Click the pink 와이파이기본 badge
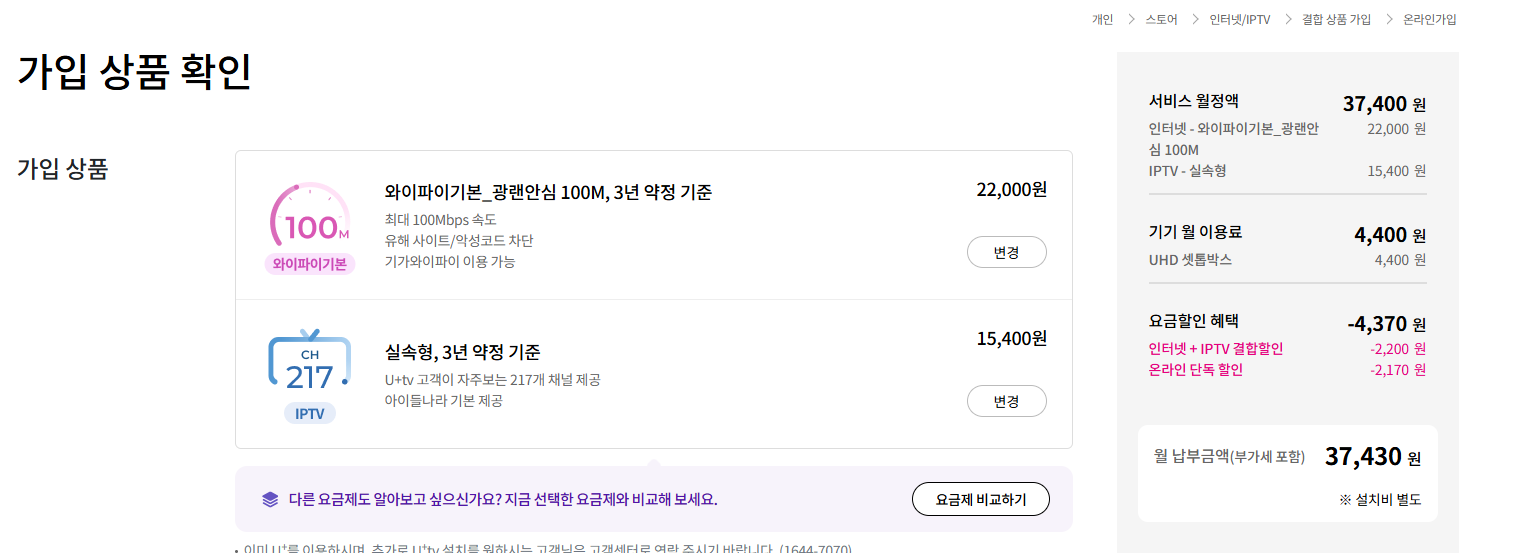Image resolution: width=1537 pixels, height=553 pixels. [310, 264]
